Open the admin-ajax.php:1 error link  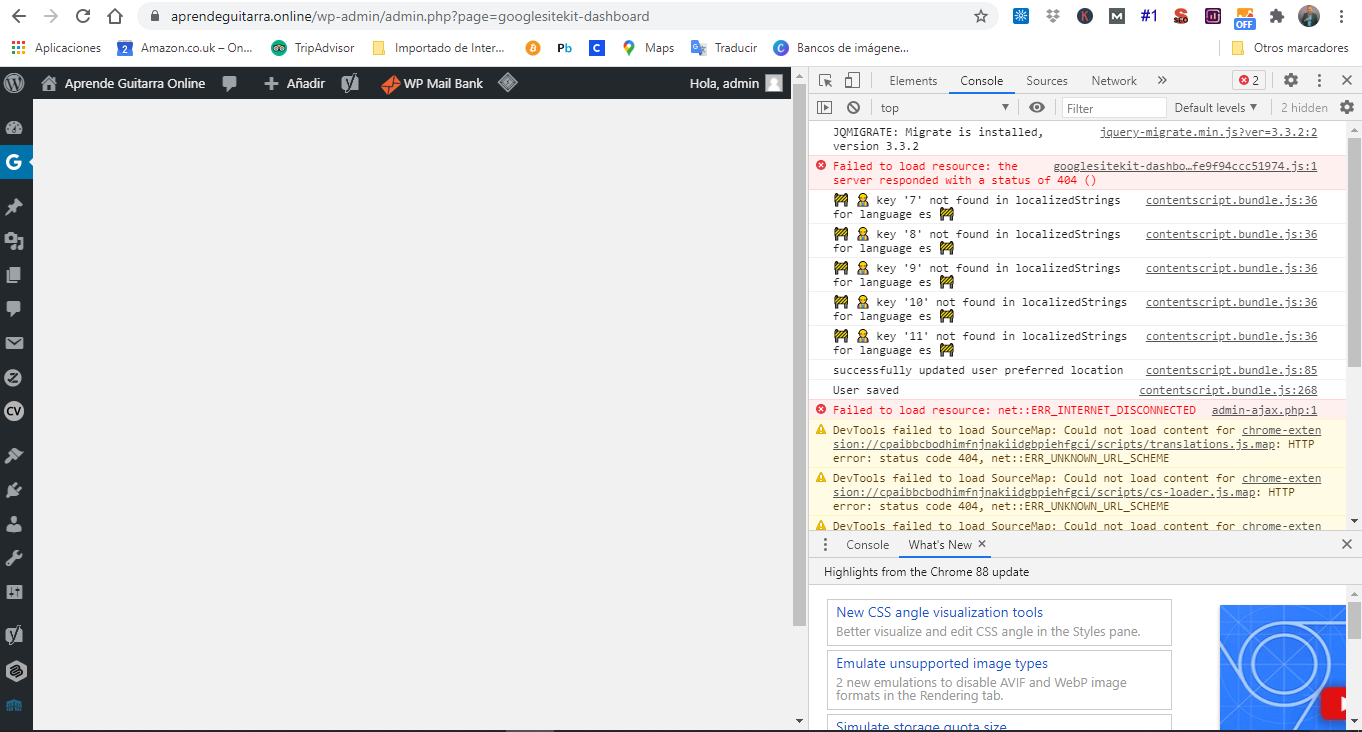click(x=1264, y=410)
